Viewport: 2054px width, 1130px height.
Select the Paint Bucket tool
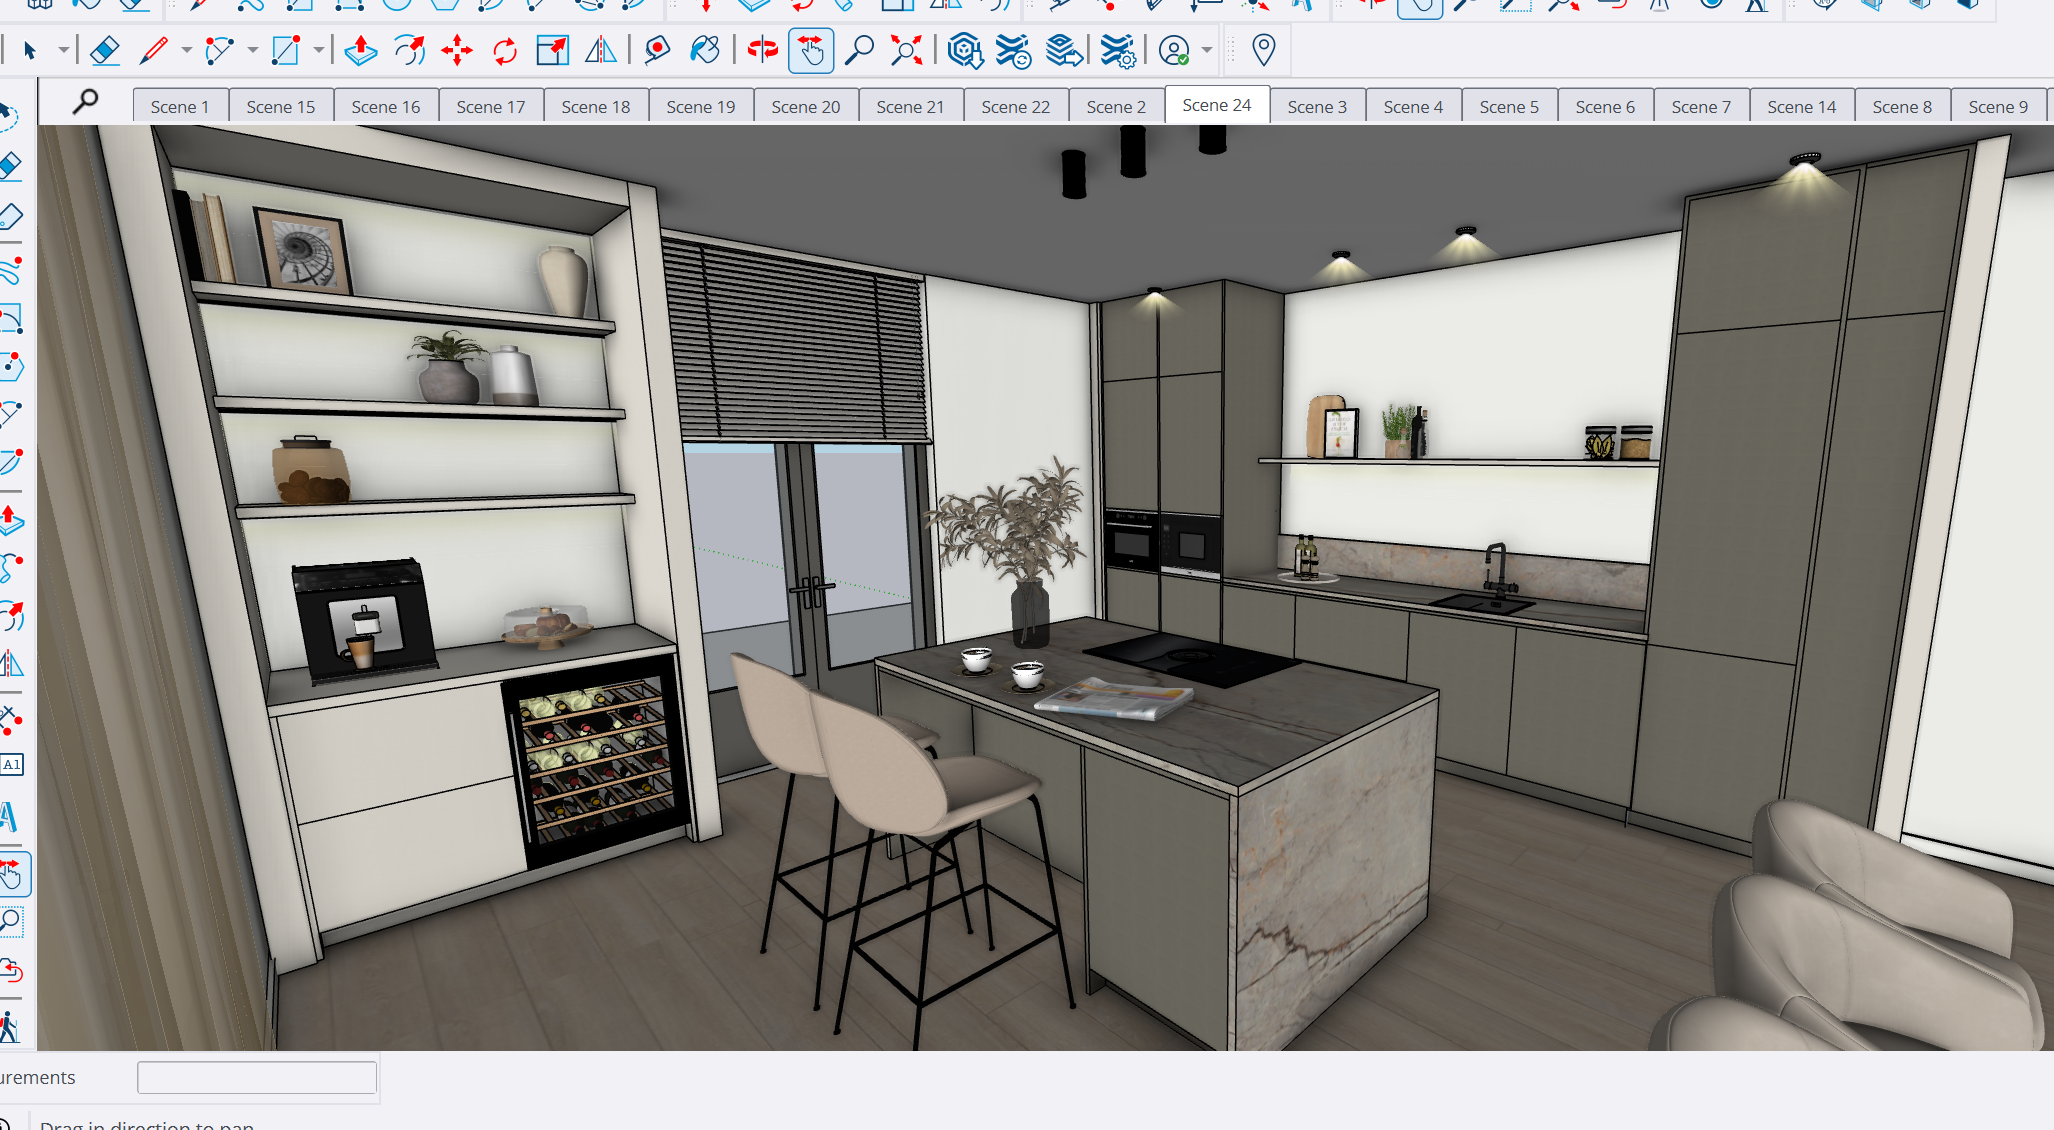[705, 50]
